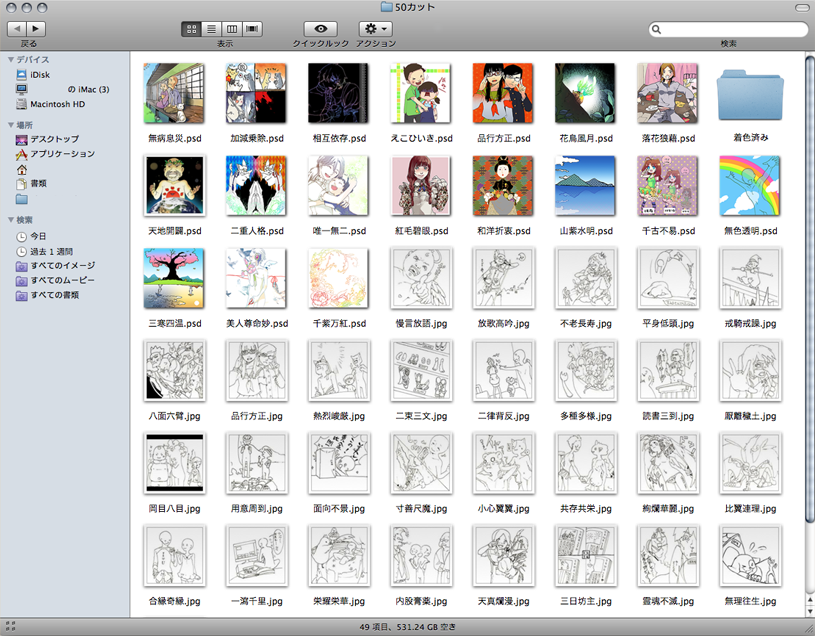Screen dimensions: 815x636
Task: Click the 一瀉千里.jpg file name
Action: coord(257,601)
